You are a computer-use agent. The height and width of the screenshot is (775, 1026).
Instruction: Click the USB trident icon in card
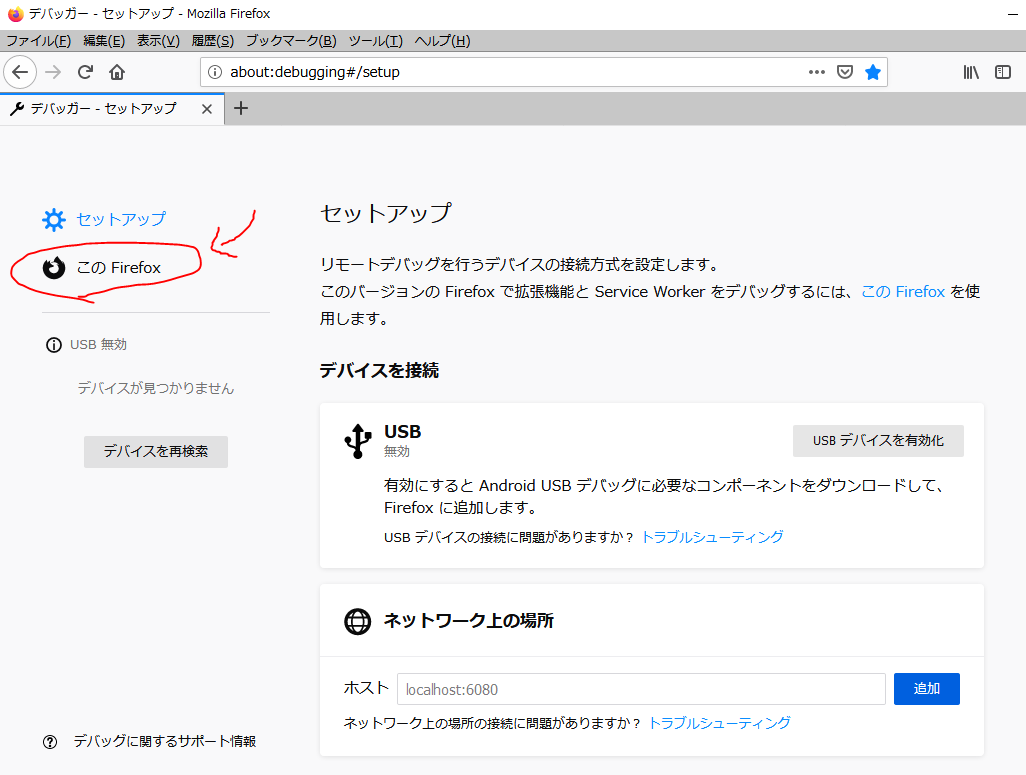(x=358, y=441)
